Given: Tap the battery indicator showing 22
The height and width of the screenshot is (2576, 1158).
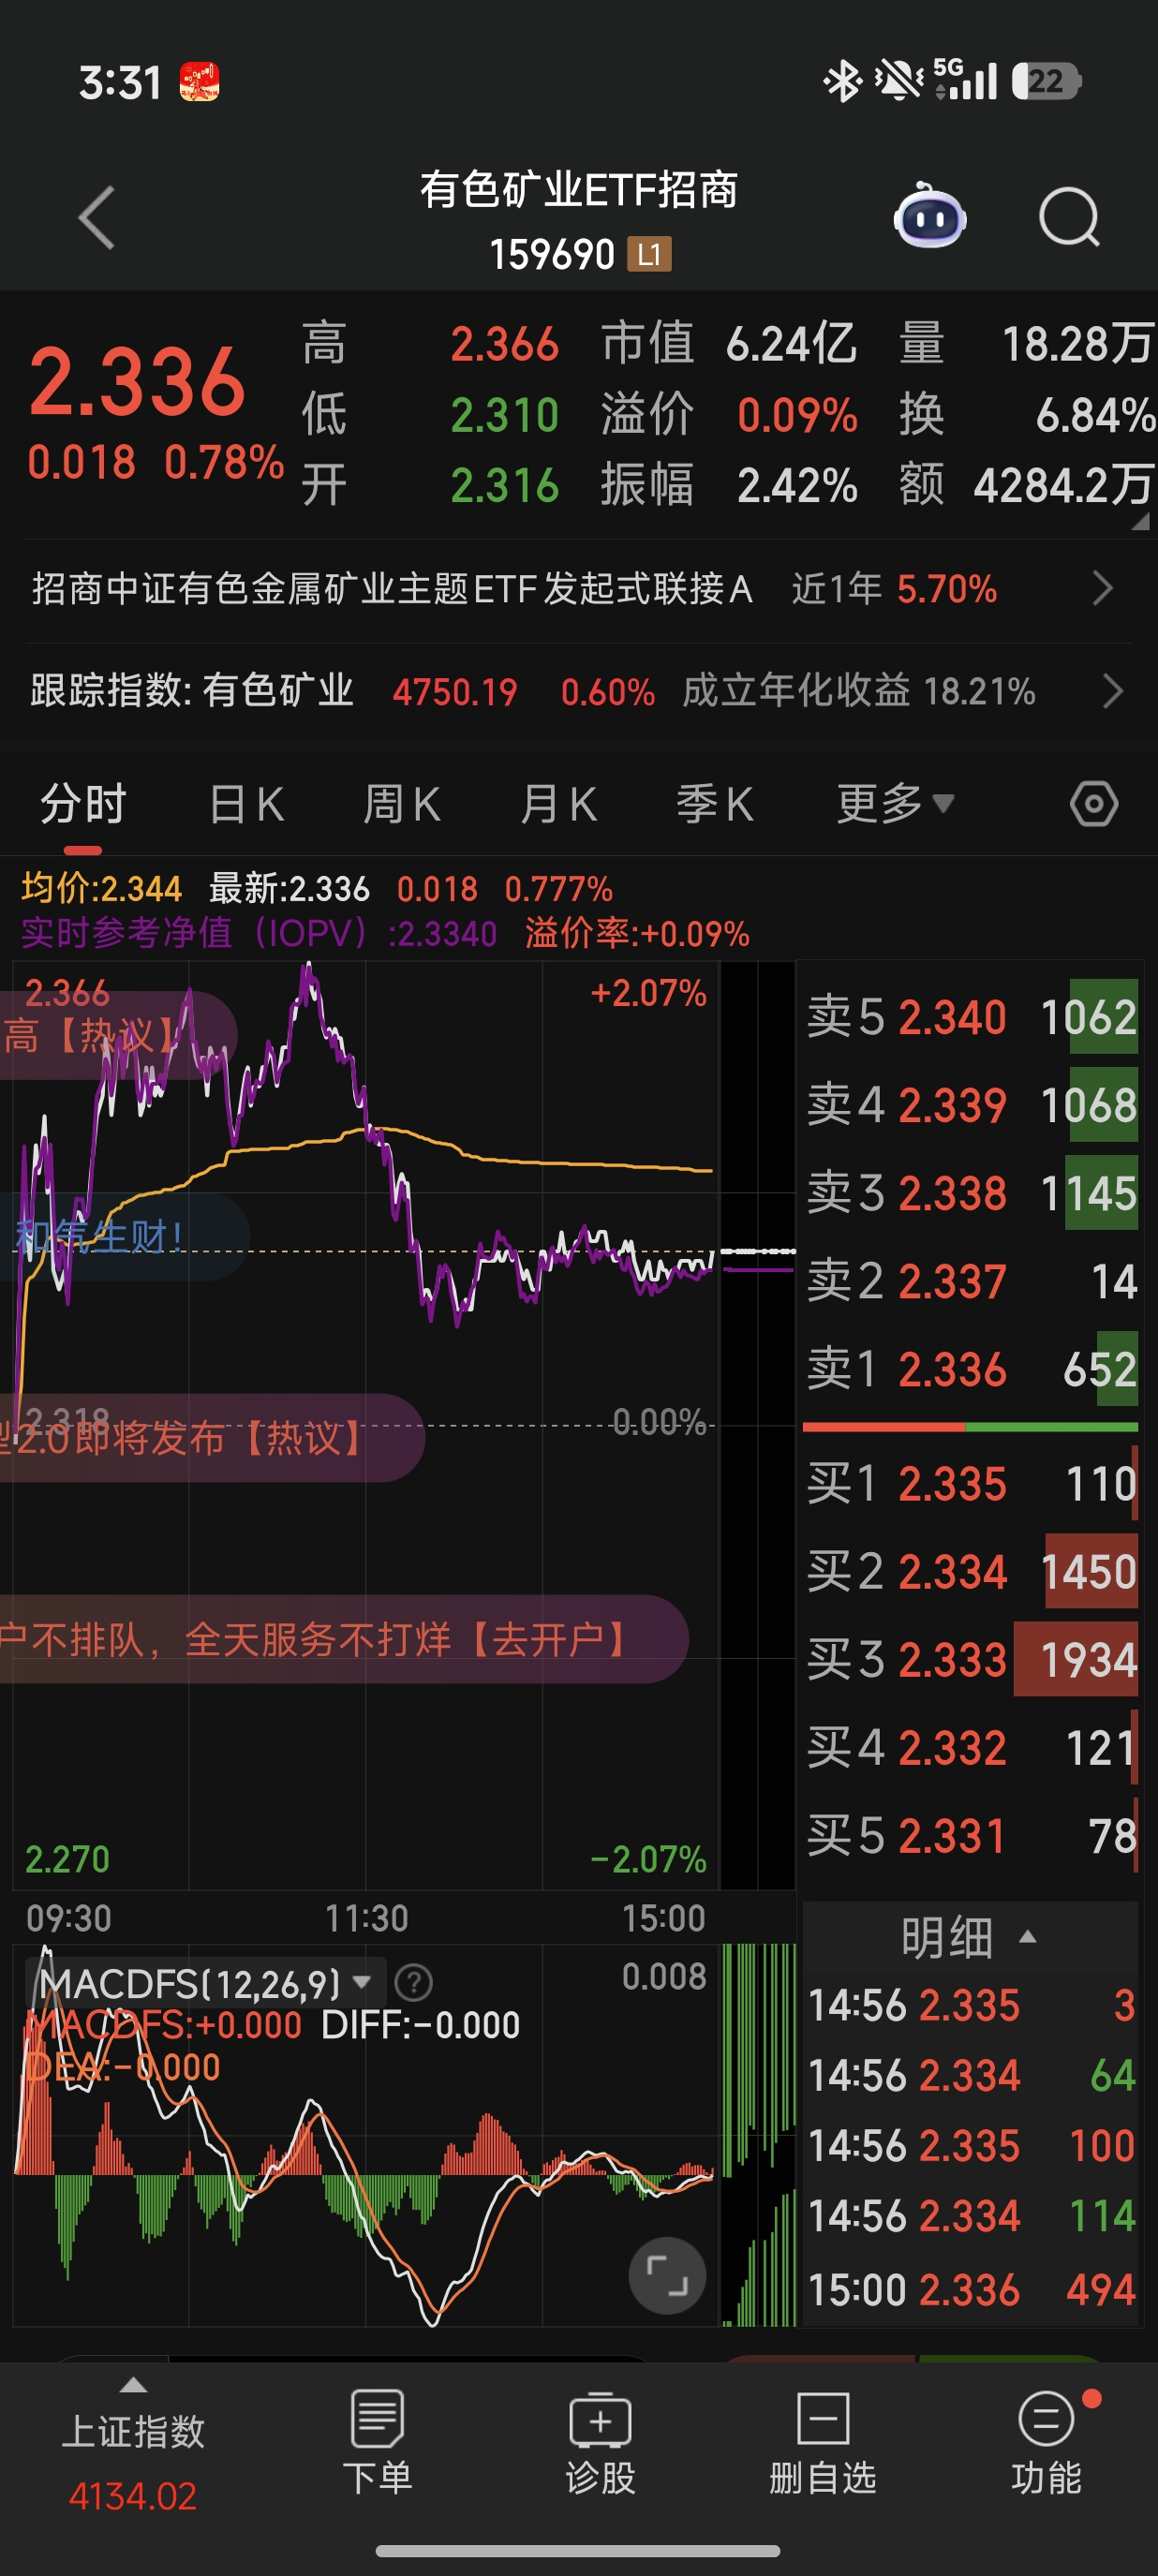Looking at the screenshot, I should click(1046, 81).
